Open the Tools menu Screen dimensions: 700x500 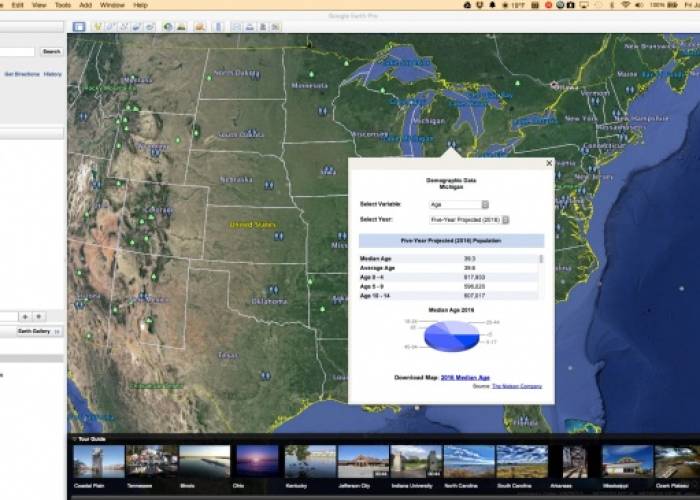(x=62, y=5)
